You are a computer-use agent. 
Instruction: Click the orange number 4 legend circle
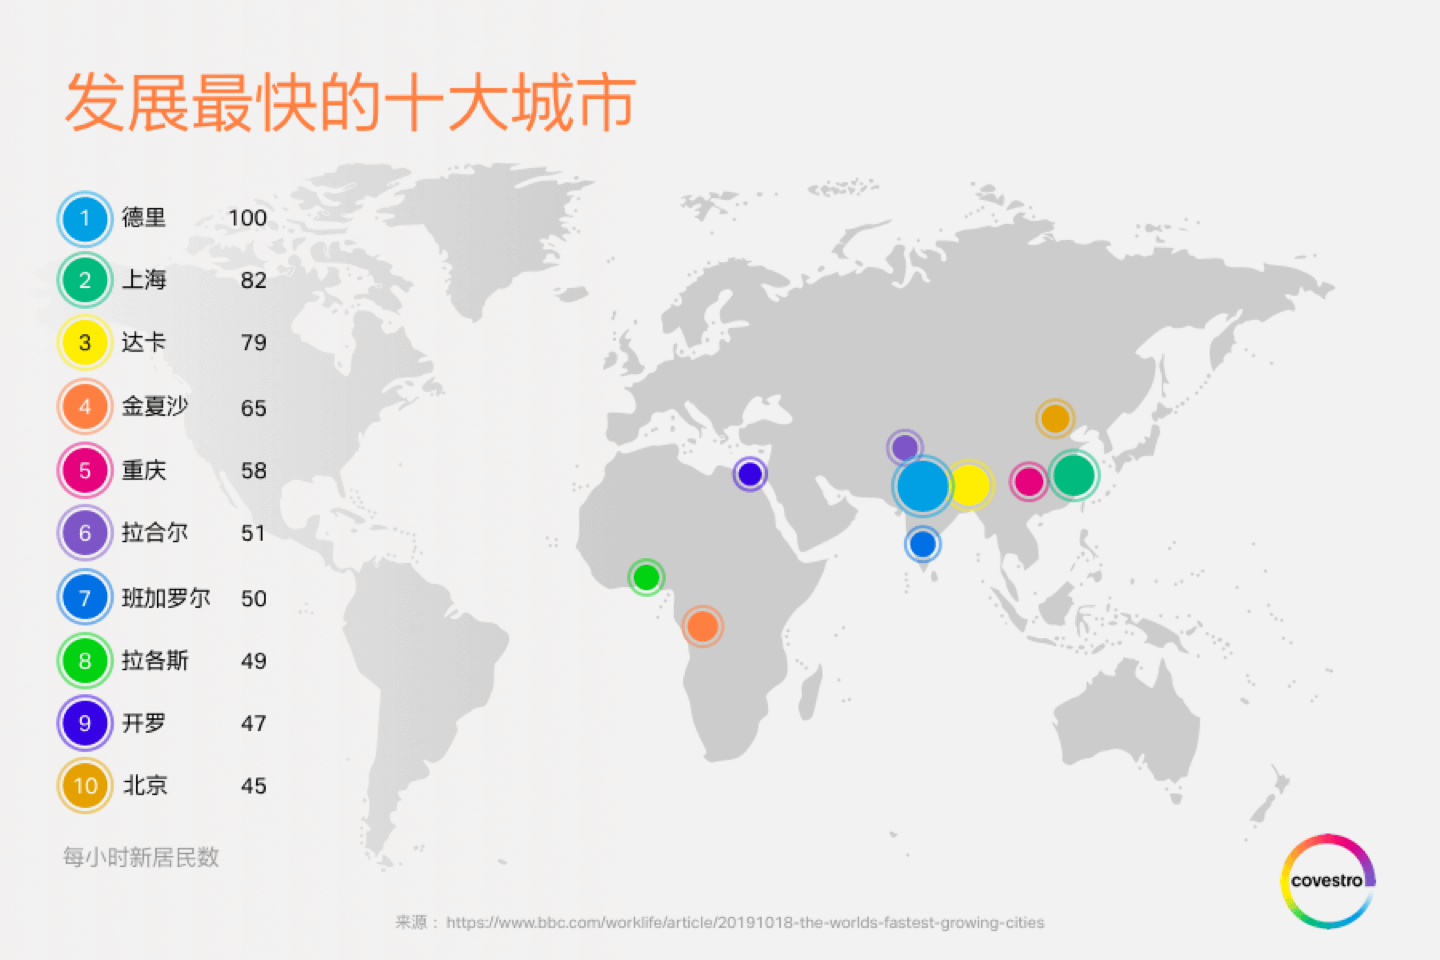coord(85,407)
